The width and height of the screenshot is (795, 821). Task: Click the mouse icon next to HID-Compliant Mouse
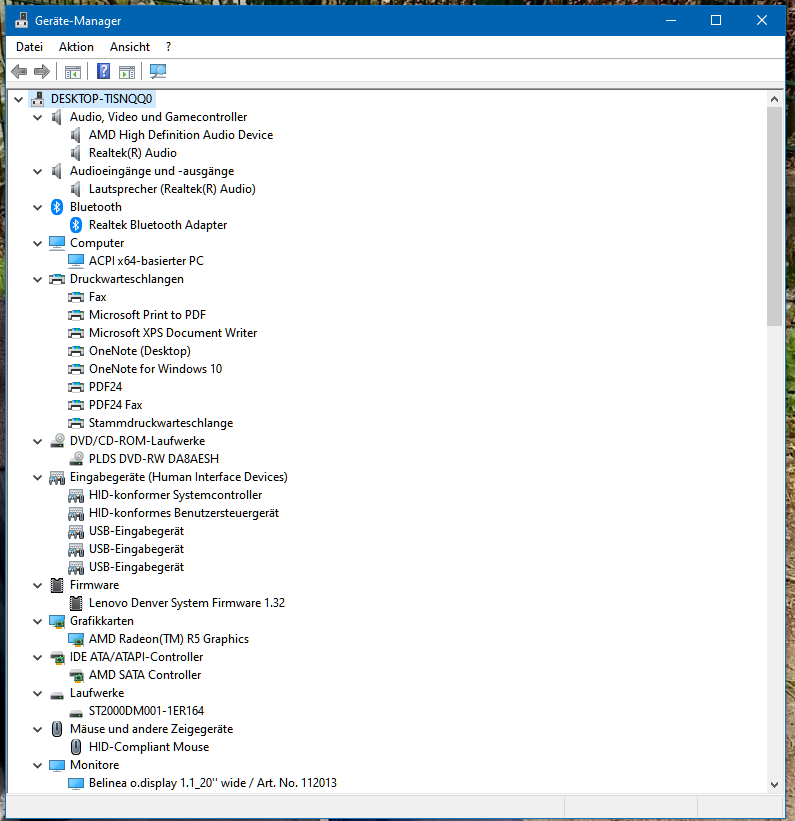coord(76,747)
